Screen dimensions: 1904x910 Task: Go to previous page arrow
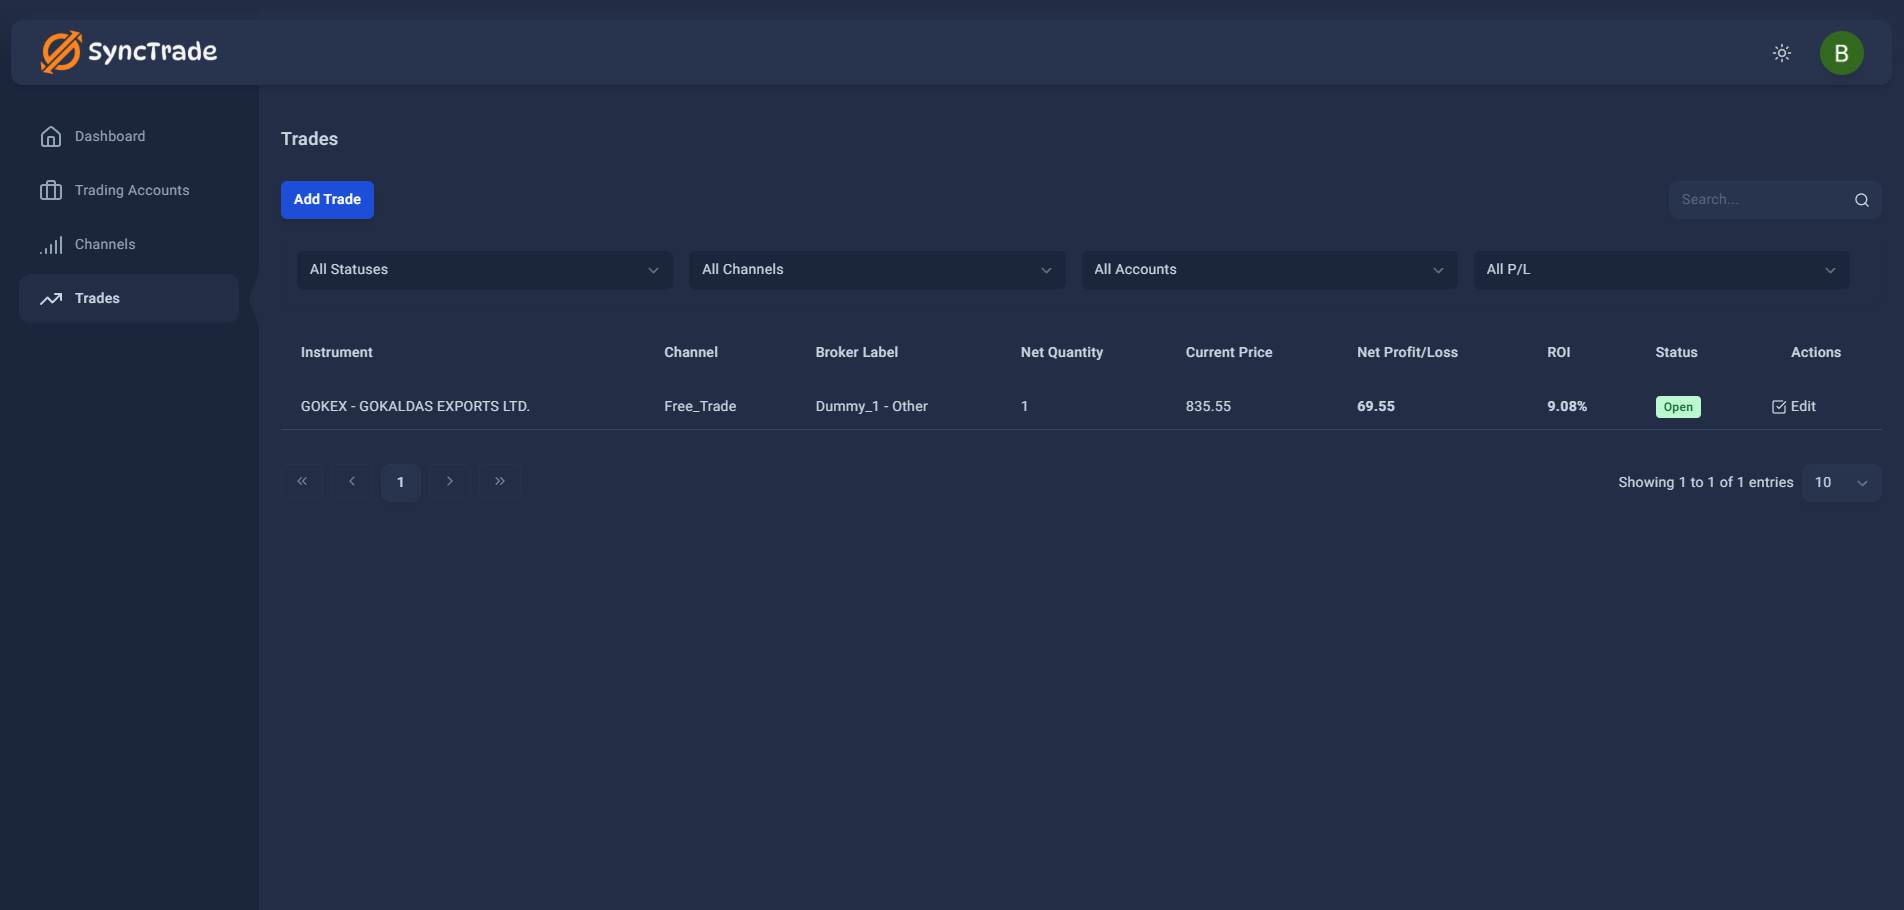tap(352, 482)
